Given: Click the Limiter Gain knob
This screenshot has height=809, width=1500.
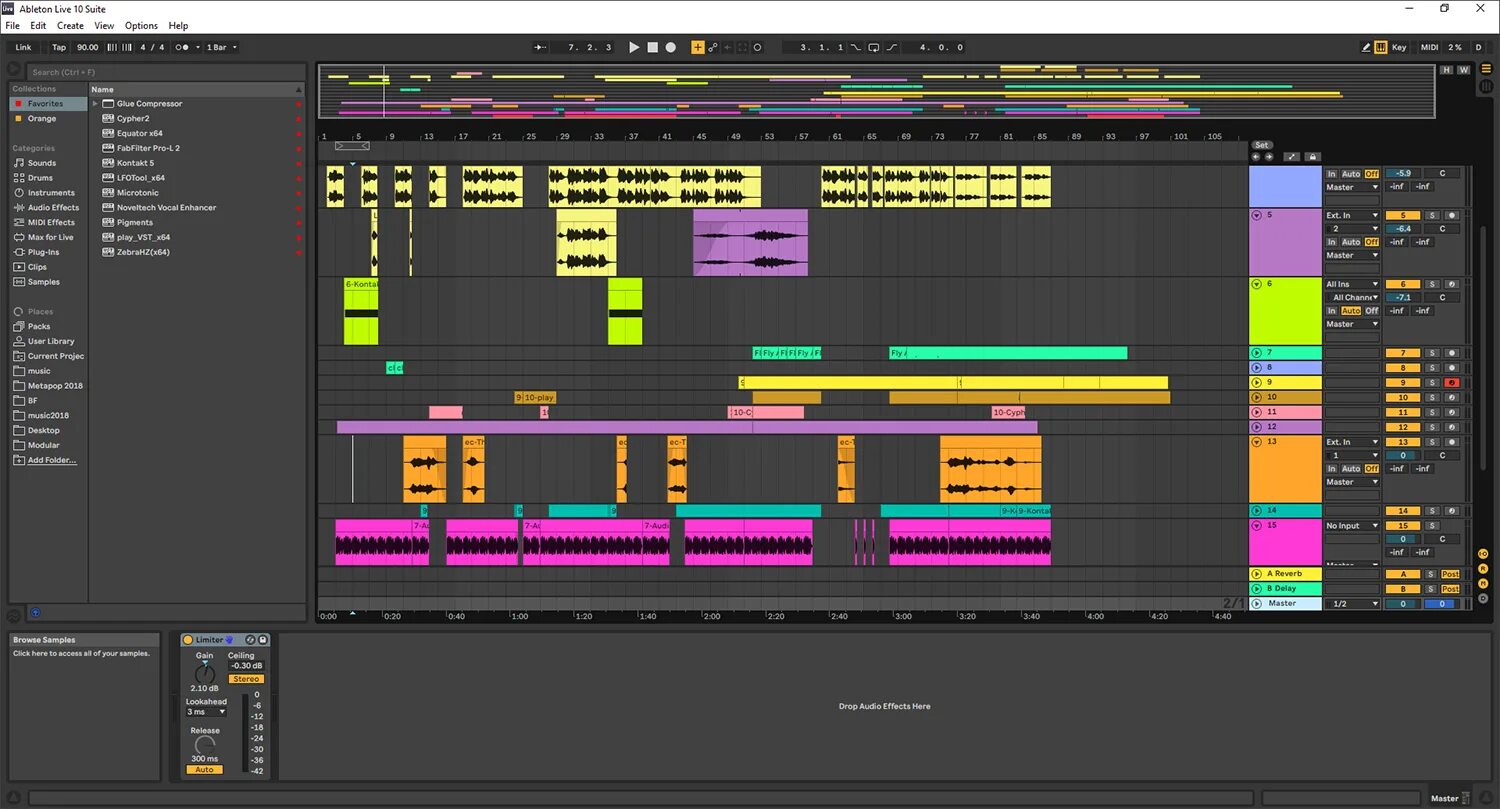Looking at the screenshot, I should point(205,674).
